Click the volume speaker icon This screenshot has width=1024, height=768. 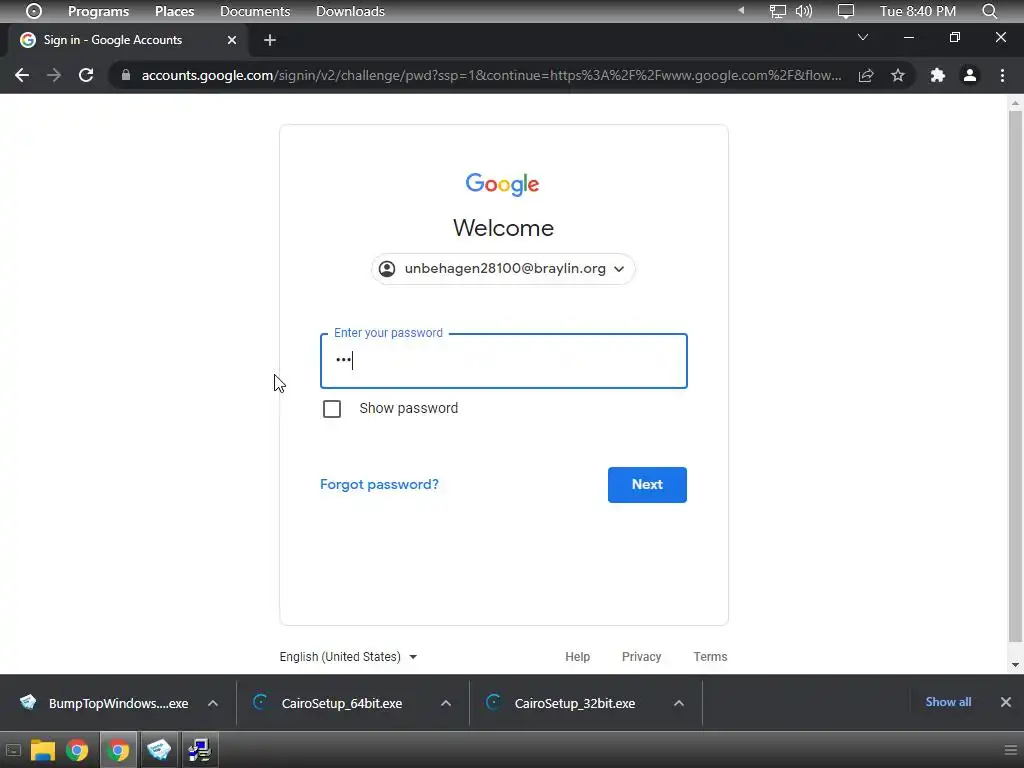pos(804,11)
